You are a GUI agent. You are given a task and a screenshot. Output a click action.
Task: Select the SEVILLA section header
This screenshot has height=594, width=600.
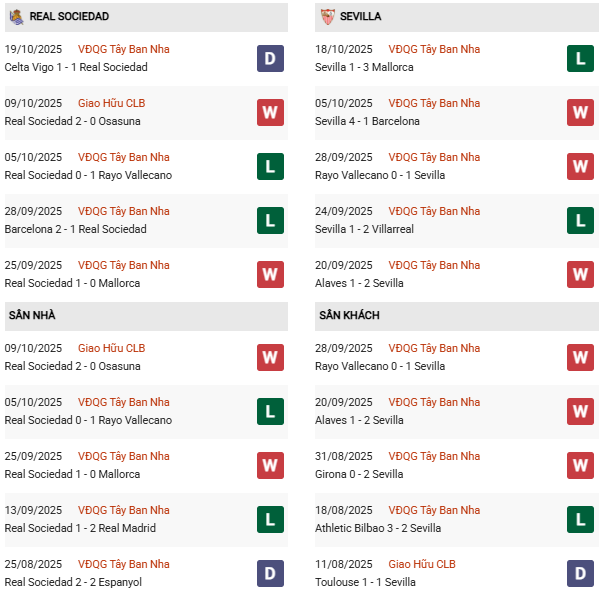[x=359, y=17]
